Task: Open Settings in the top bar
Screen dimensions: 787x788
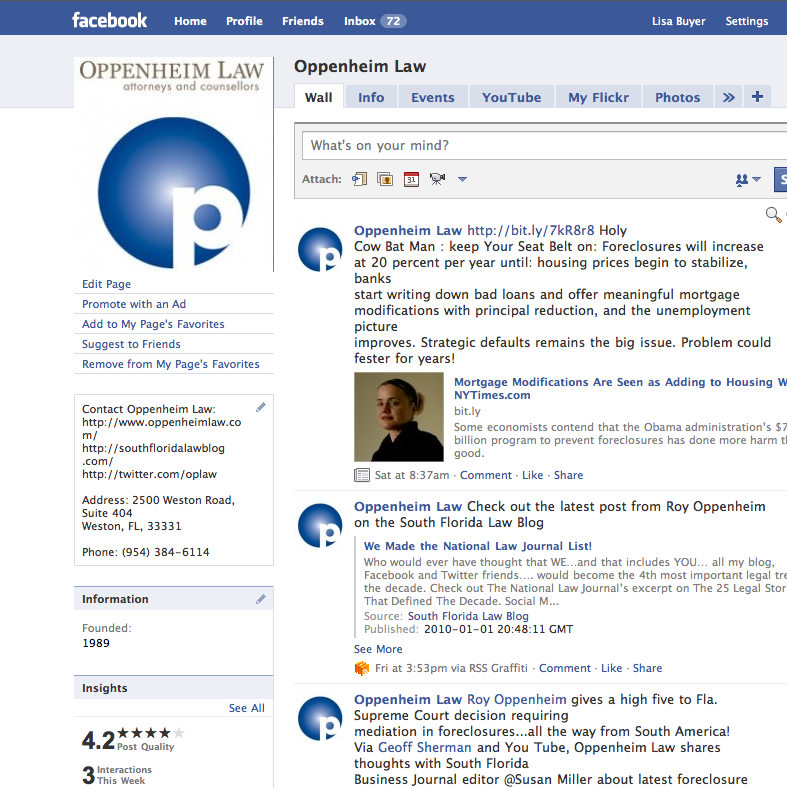Action: pos(746,21)
